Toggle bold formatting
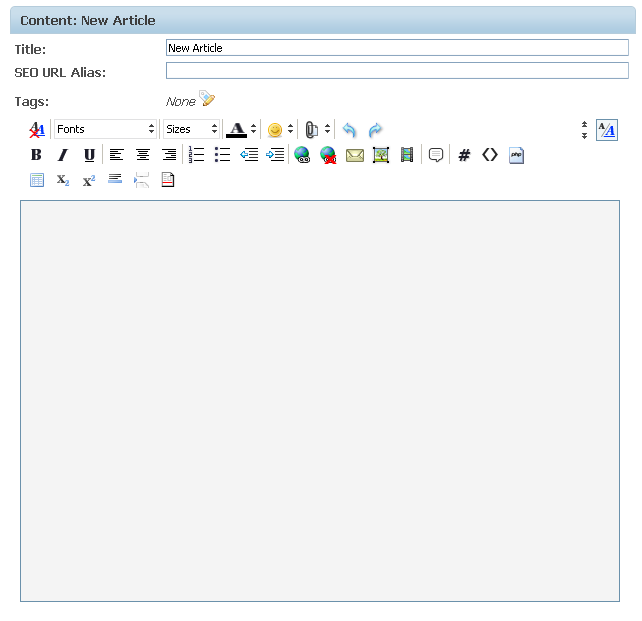 click(36, 155)
